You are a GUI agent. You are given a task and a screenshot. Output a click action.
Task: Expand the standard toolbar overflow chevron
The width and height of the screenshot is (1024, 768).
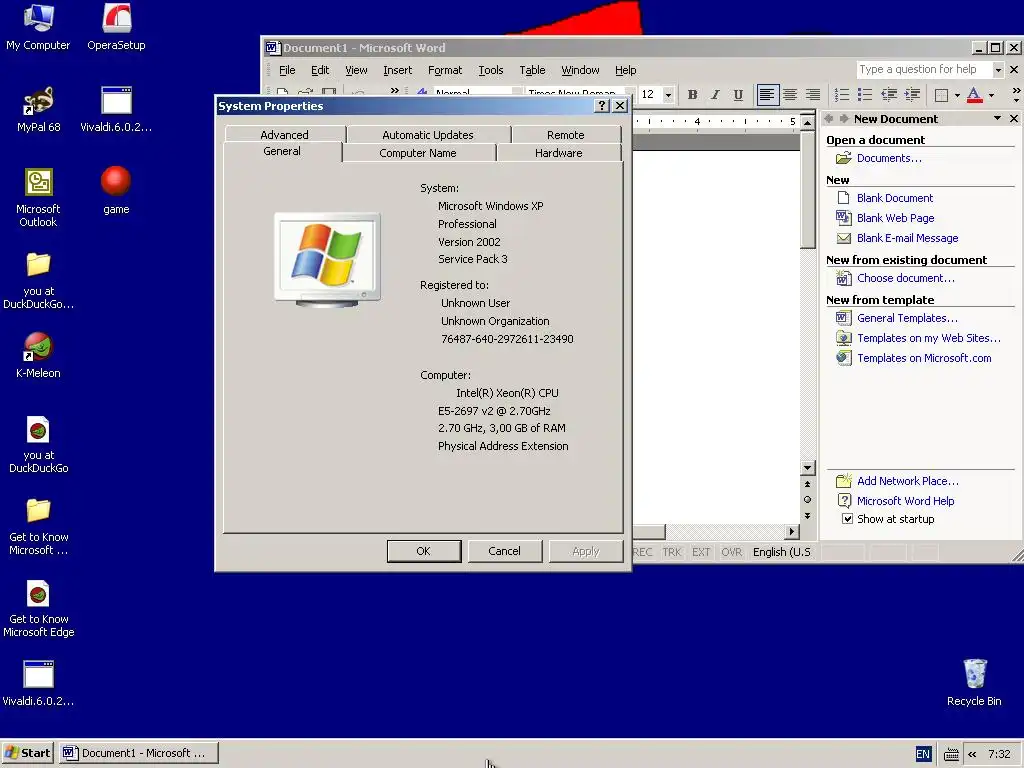click(x=394, y=92)
